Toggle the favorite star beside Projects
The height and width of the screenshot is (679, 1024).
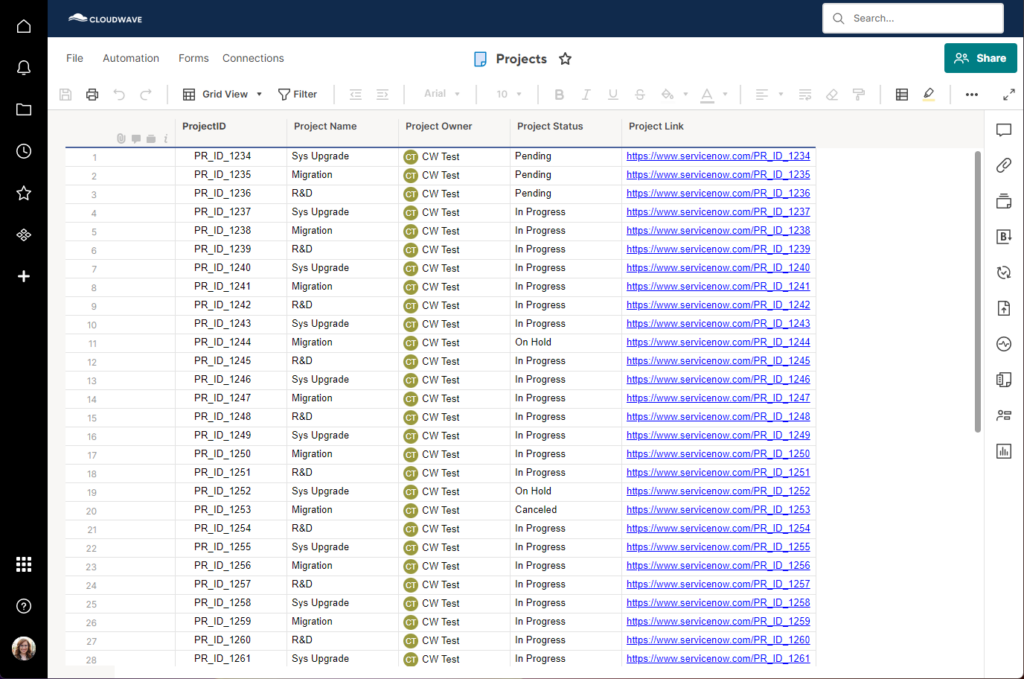[565, 59]
